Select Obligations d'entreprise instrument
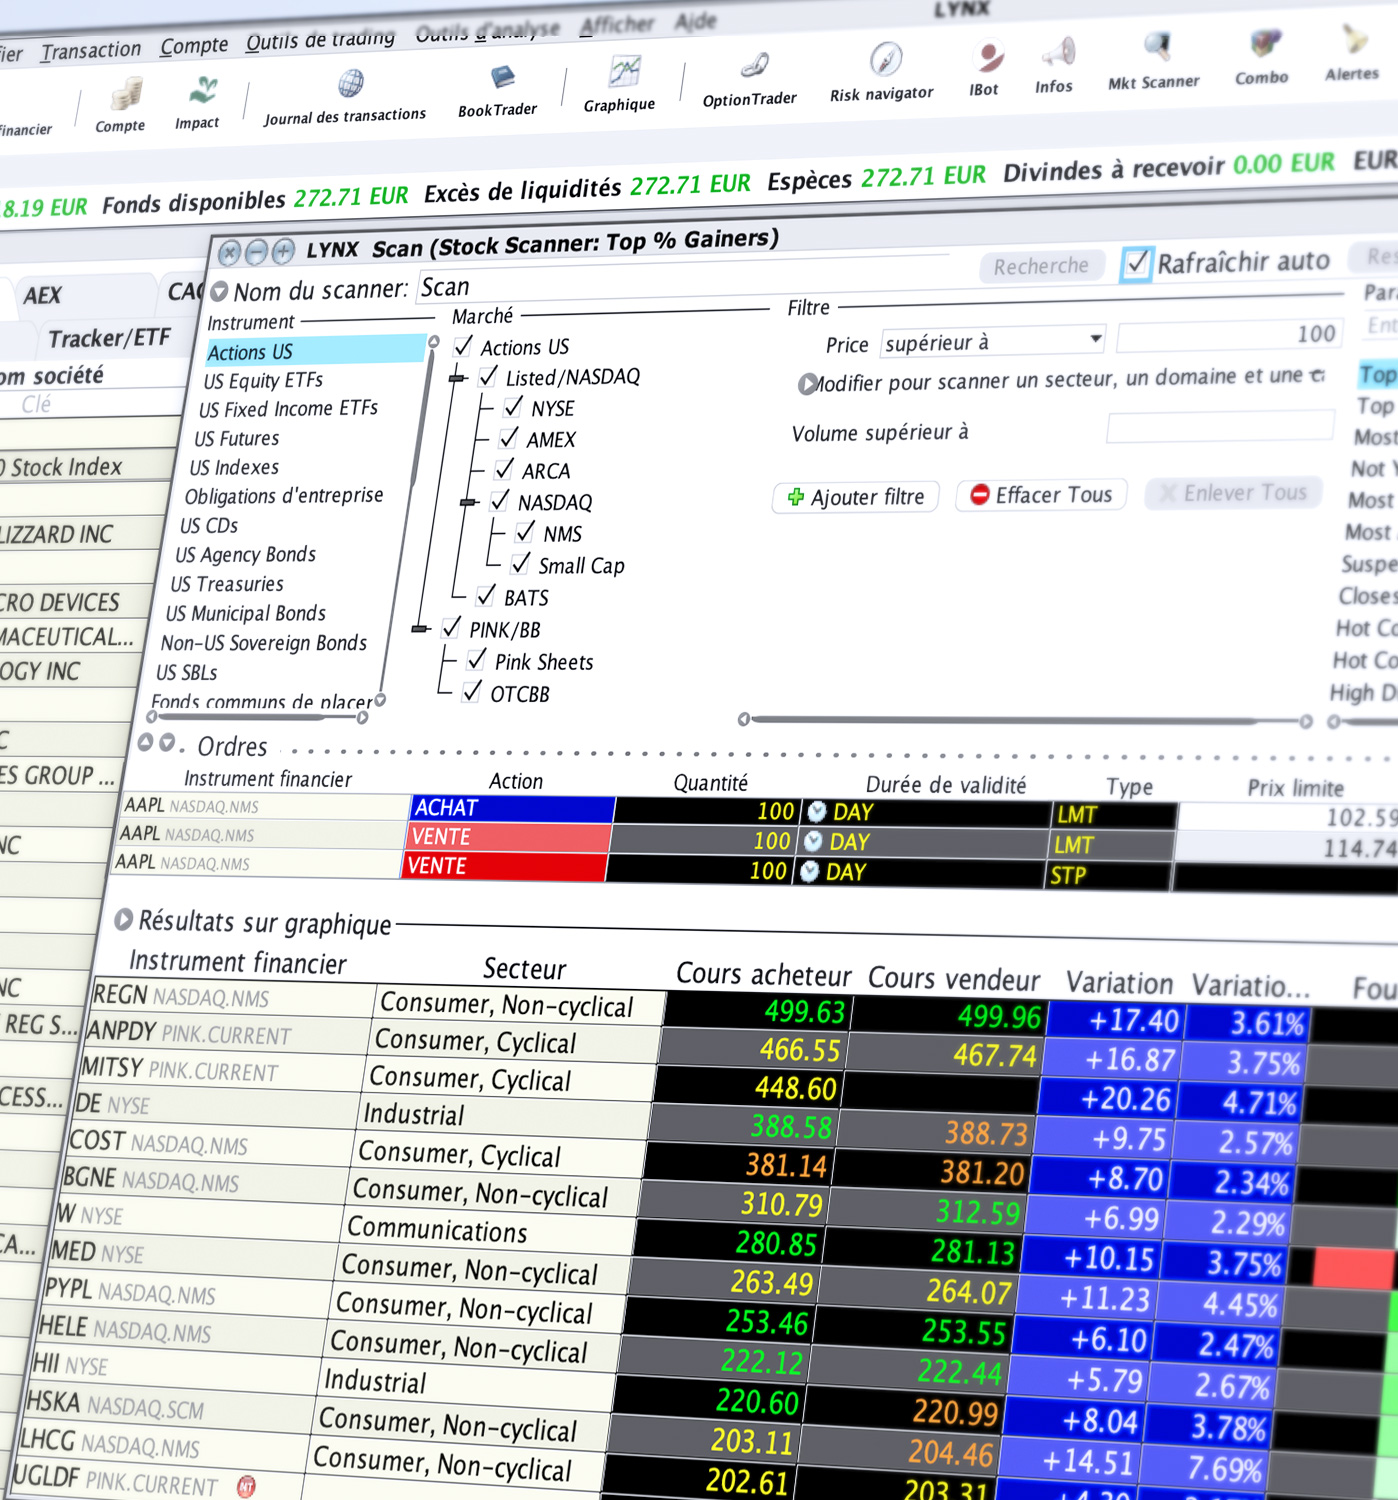The height and width of the screenshot is (1500, 1398). coord(284,496)
